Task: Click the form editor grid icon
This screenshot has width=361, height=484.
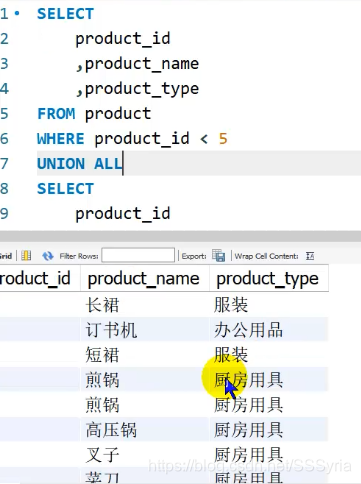Action: (26, 256)
